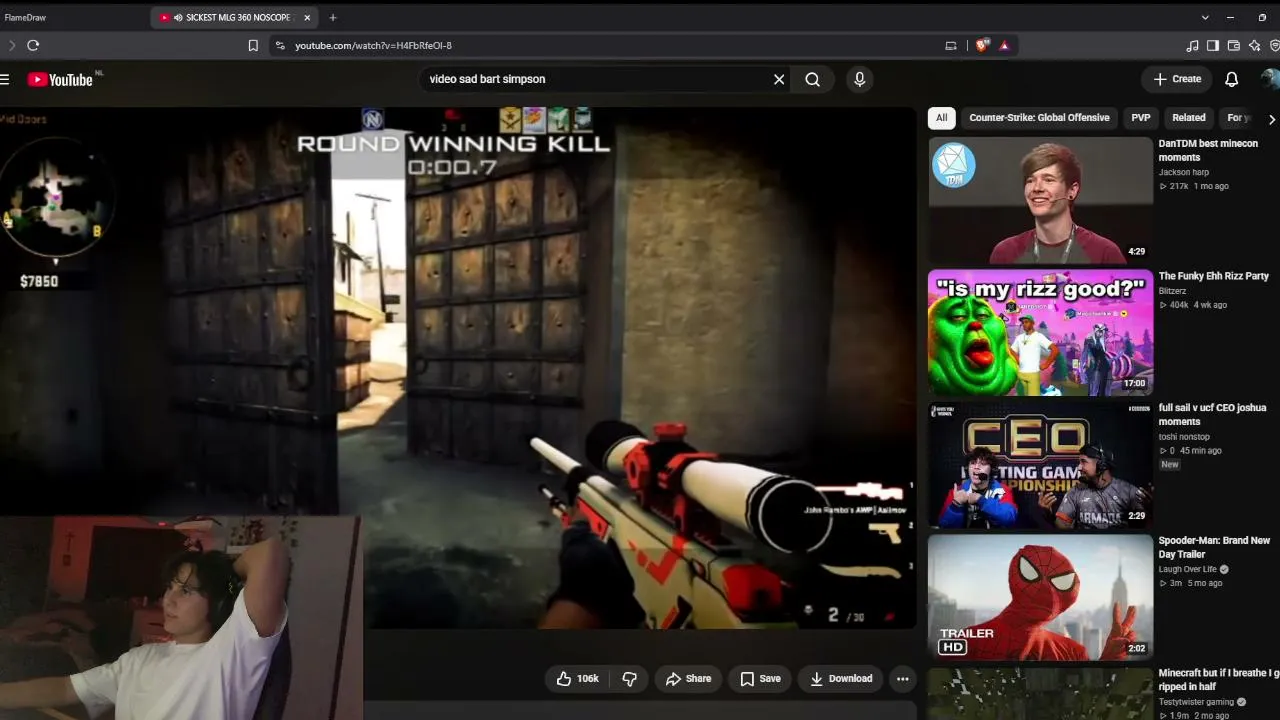
Task: Open the YouTube guide hamburger menu
Action: tap(5, 79)
